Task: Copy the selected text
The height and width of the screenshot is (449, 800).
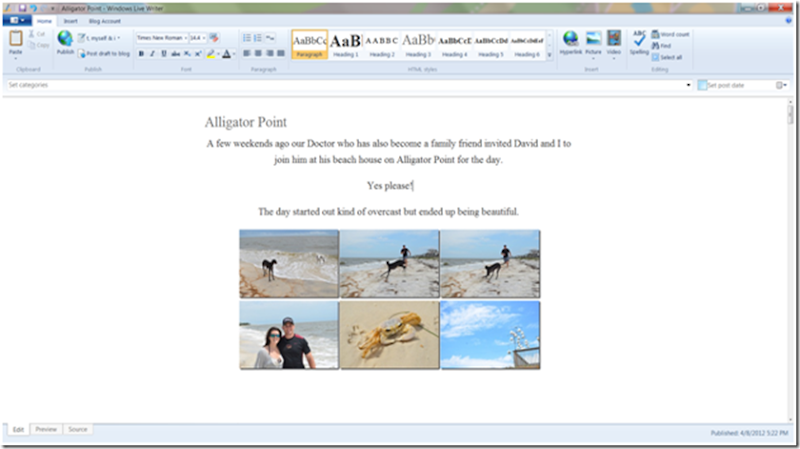Action: [x=39, y=45]
